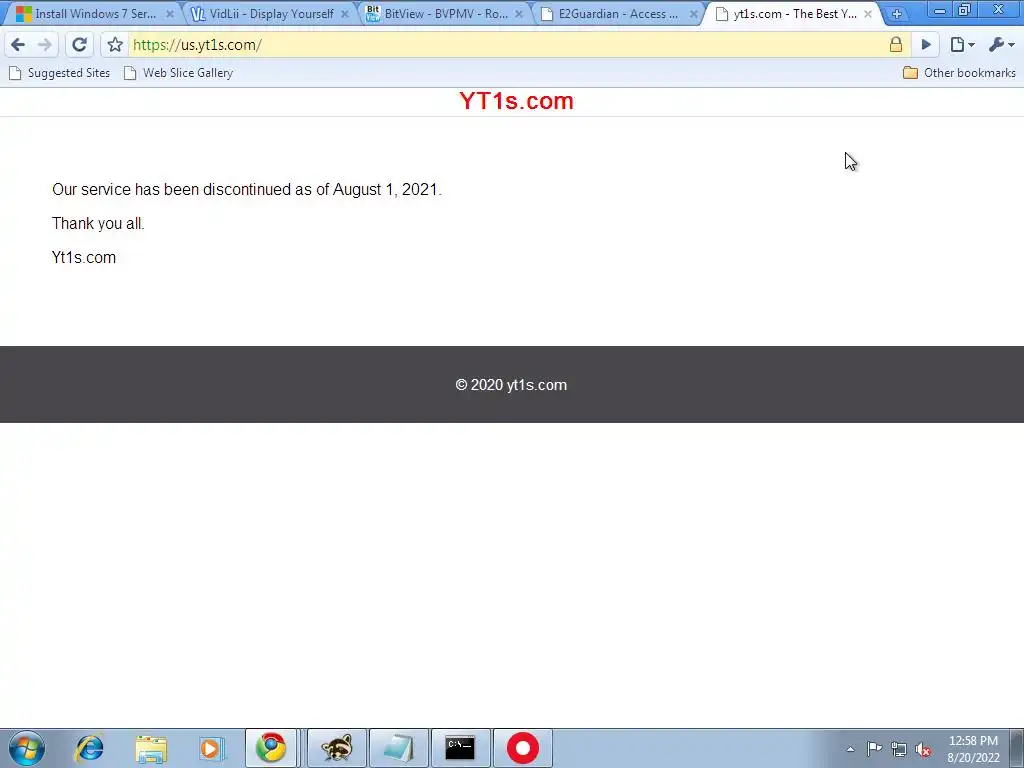
Task: Show hidden system tray icons
Action: point(850,749)
